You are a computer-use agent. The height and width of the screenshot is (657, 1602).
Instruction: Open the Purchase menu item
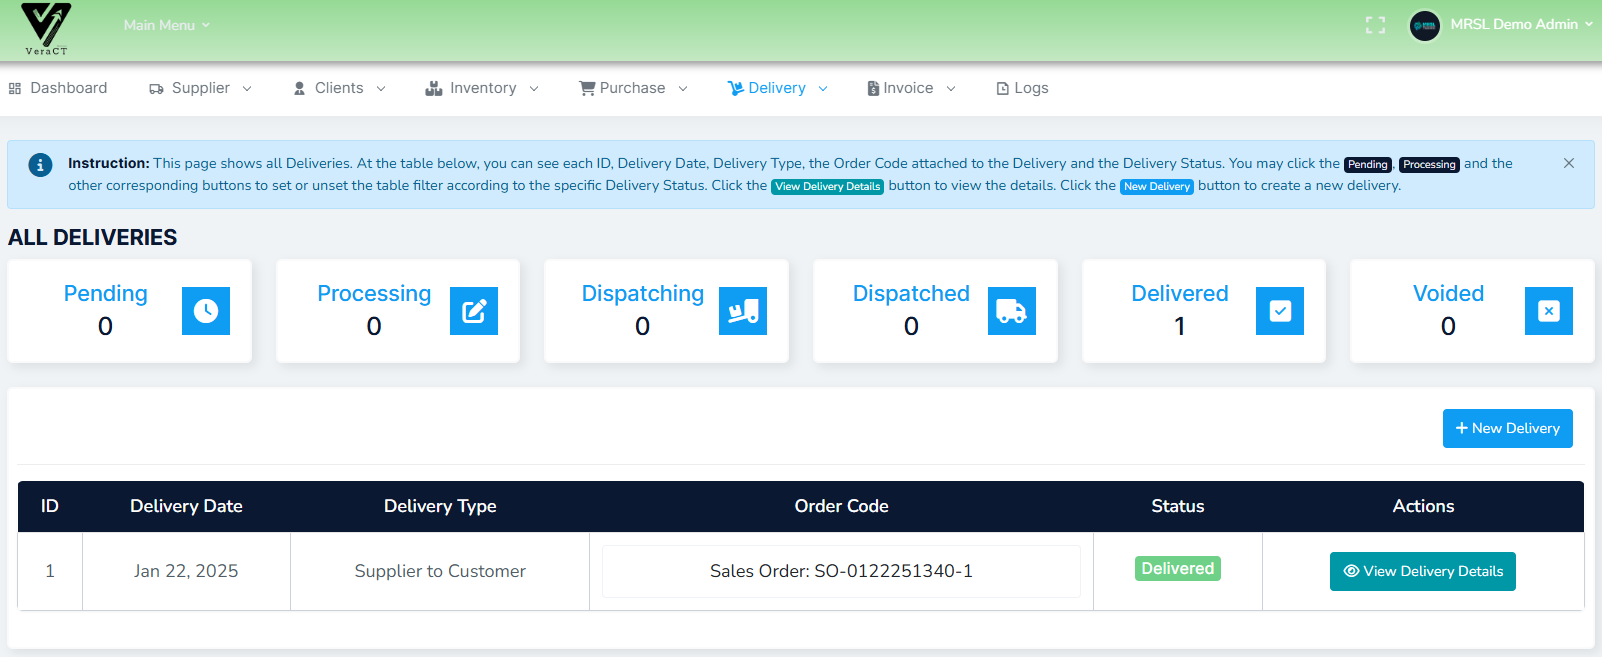633,88
